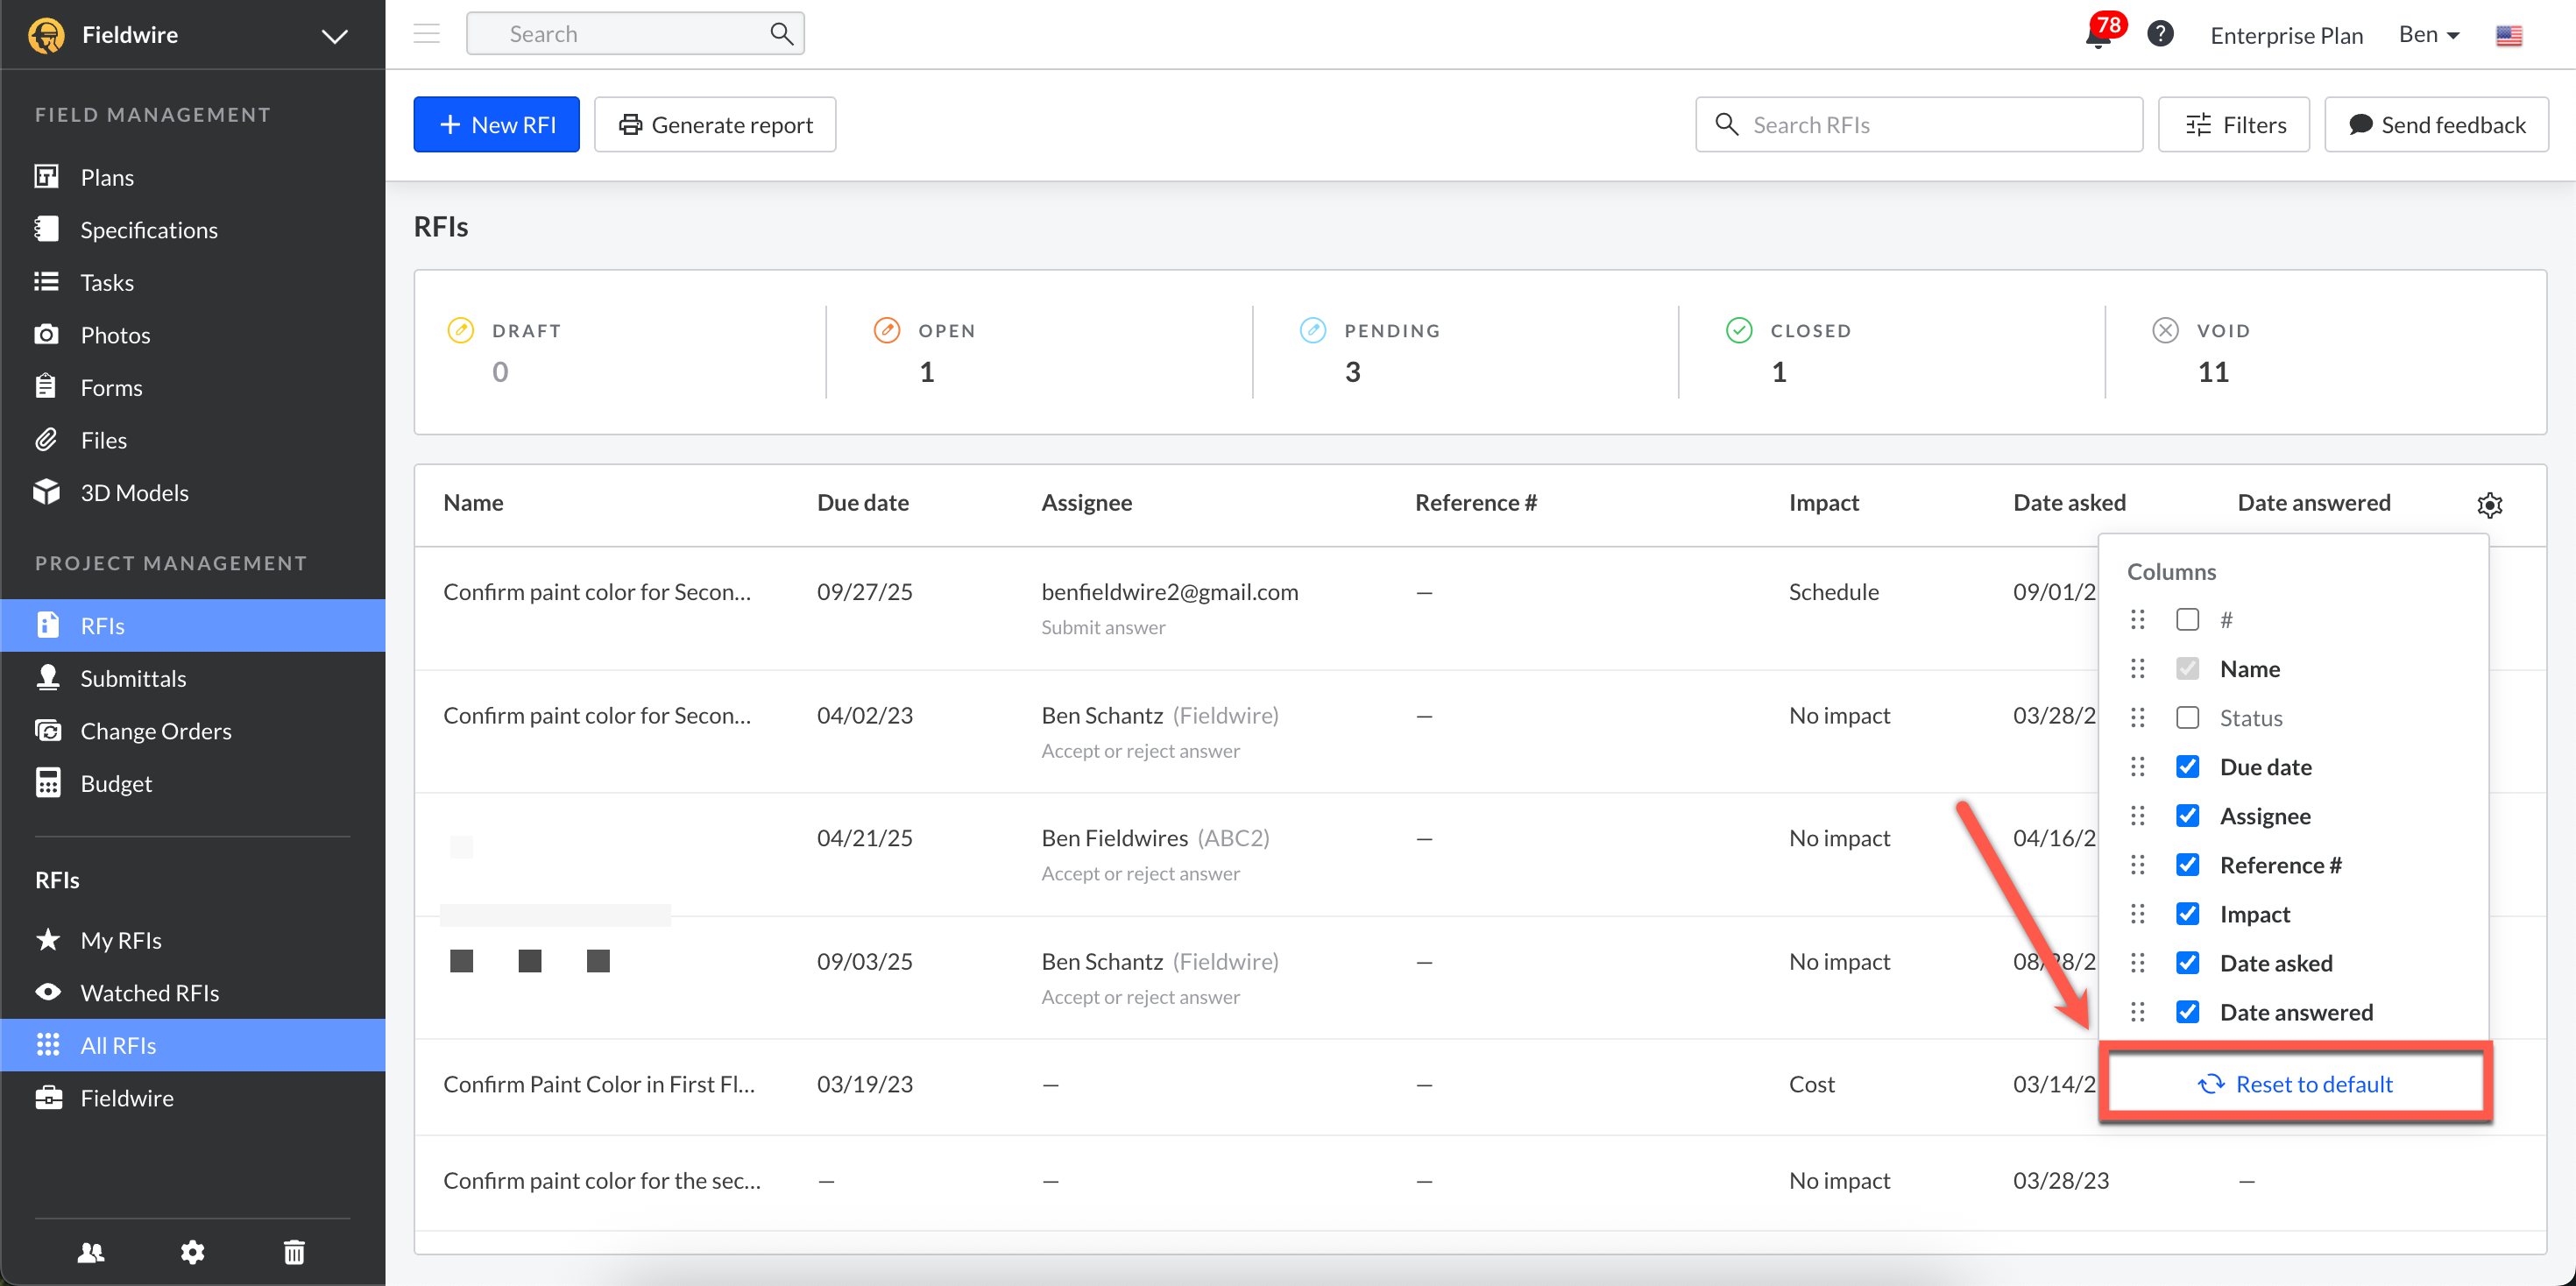Viewport: 2576px width, 1286px height.
Task: Click the hamburger menu icon
Action: click(x=427, y=34)
